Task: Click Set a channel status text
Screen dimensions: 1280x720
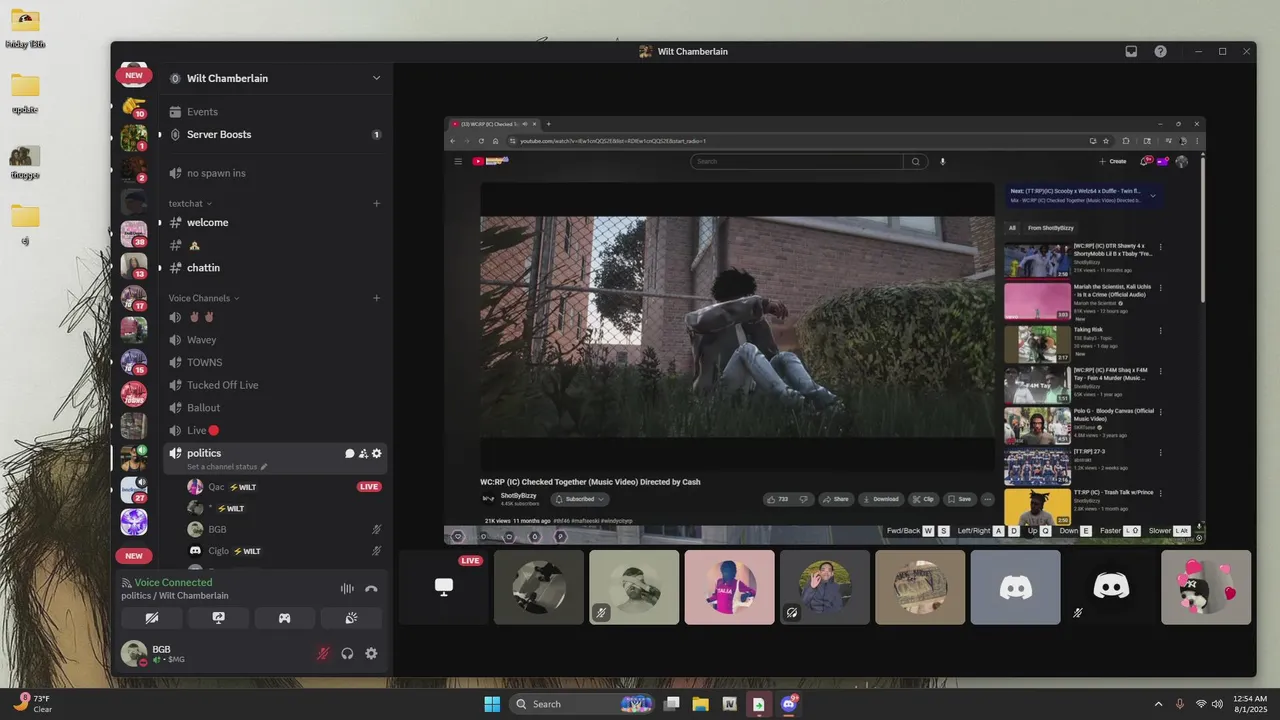Action: 222,467
